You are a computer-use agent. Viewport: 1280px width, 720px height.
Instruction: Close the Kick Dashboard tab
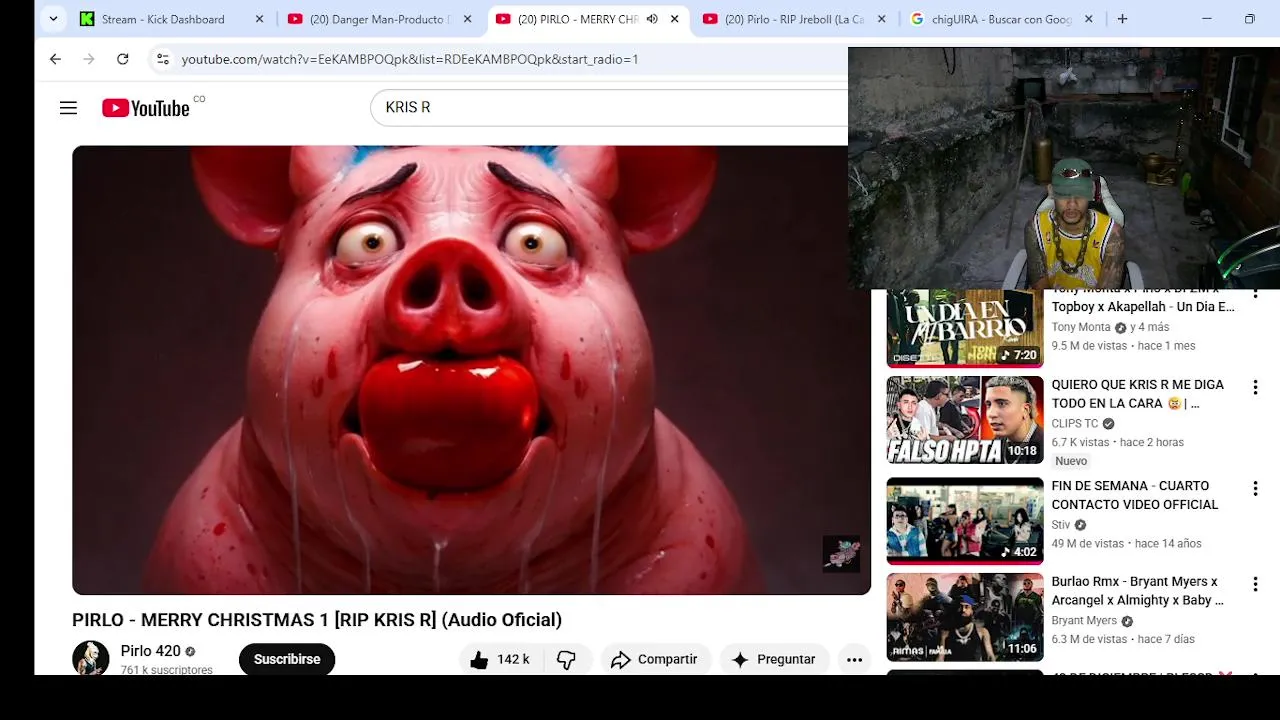coord(259,19)
